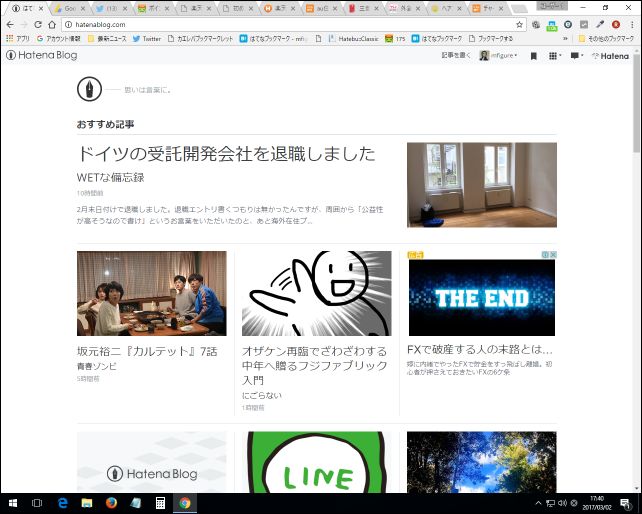Click the trees and sky photo thumbnail
This screenshot has width=642, height=514.
(482, 462)
